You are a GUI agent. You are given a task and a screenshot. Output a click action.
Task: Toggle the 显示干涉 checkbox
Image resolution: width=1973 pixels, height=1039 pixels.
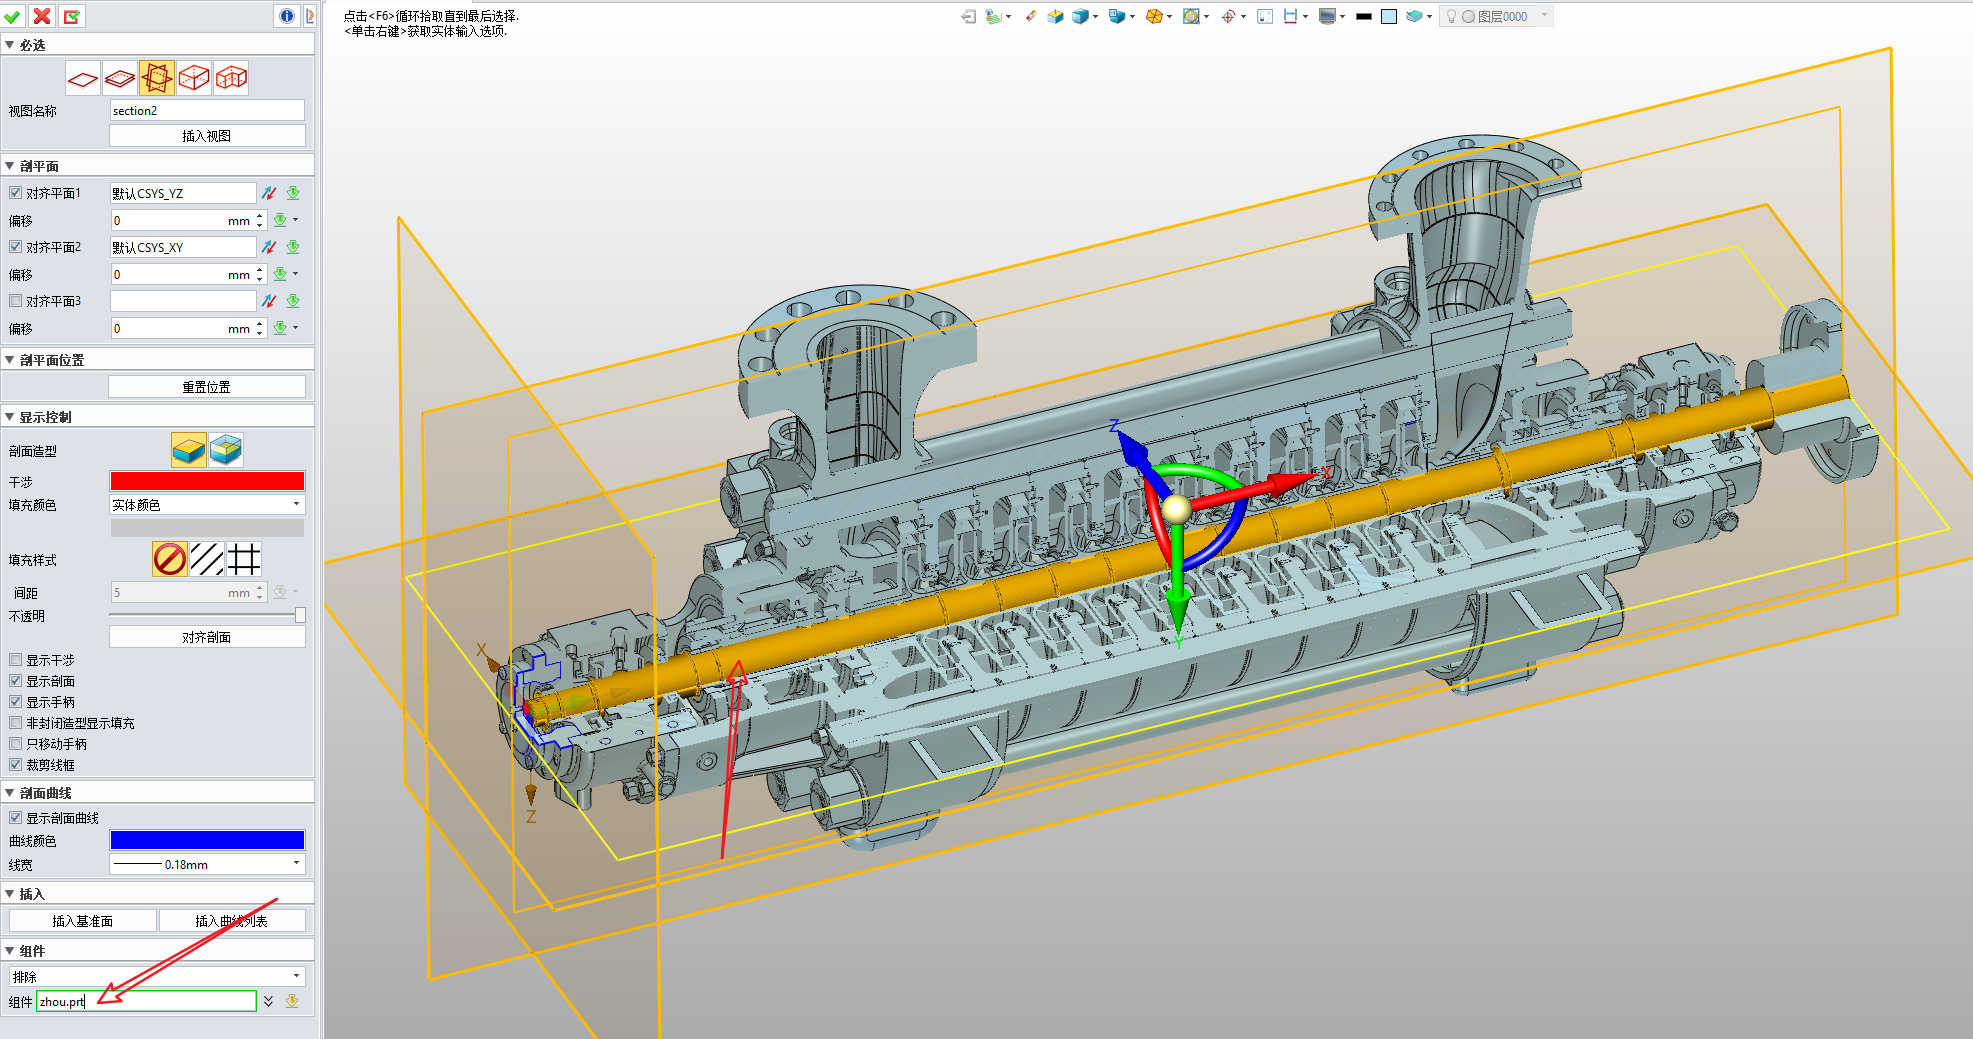(x=16, y=660)
